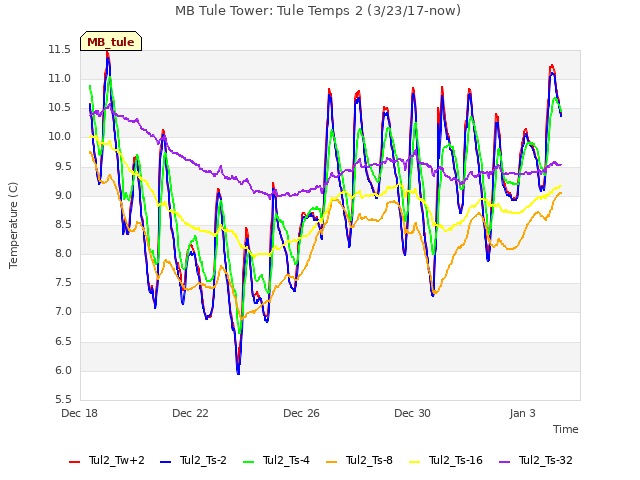This screenshot has height=480, width=640.
Task: Click the 9.0 y-axis tick label
Action: click(63, 196)
